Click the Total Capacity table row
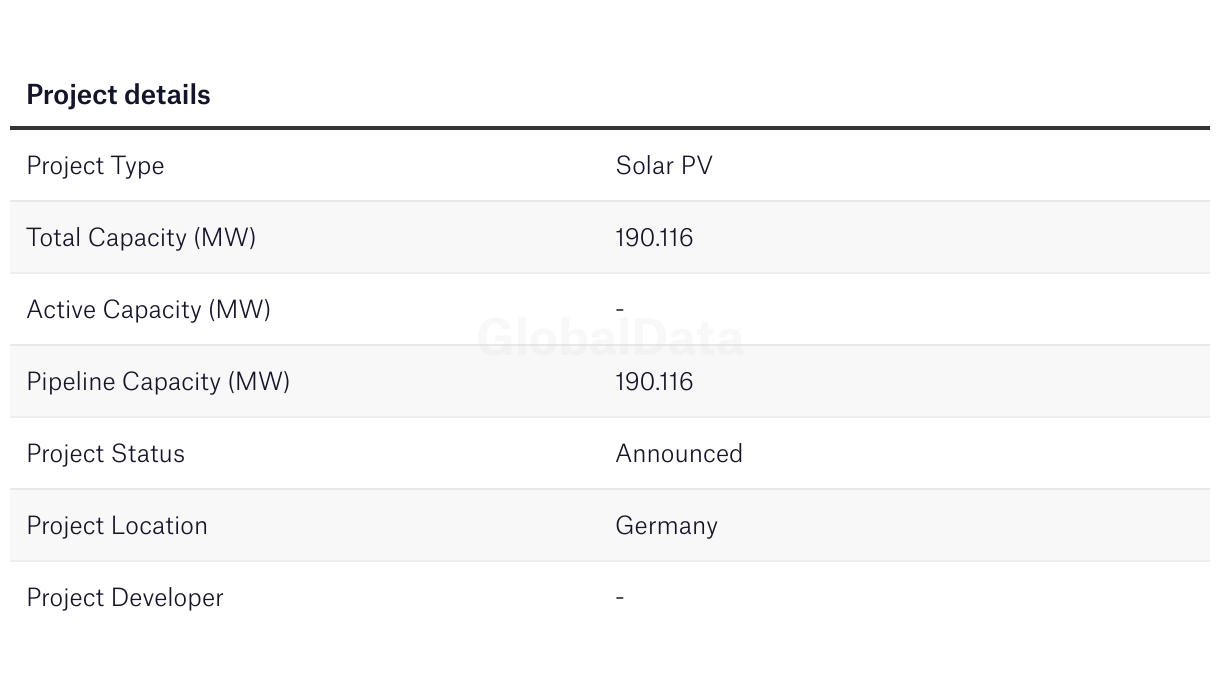This screenshot has width=1220, height=674. click(x=610, y=238)
